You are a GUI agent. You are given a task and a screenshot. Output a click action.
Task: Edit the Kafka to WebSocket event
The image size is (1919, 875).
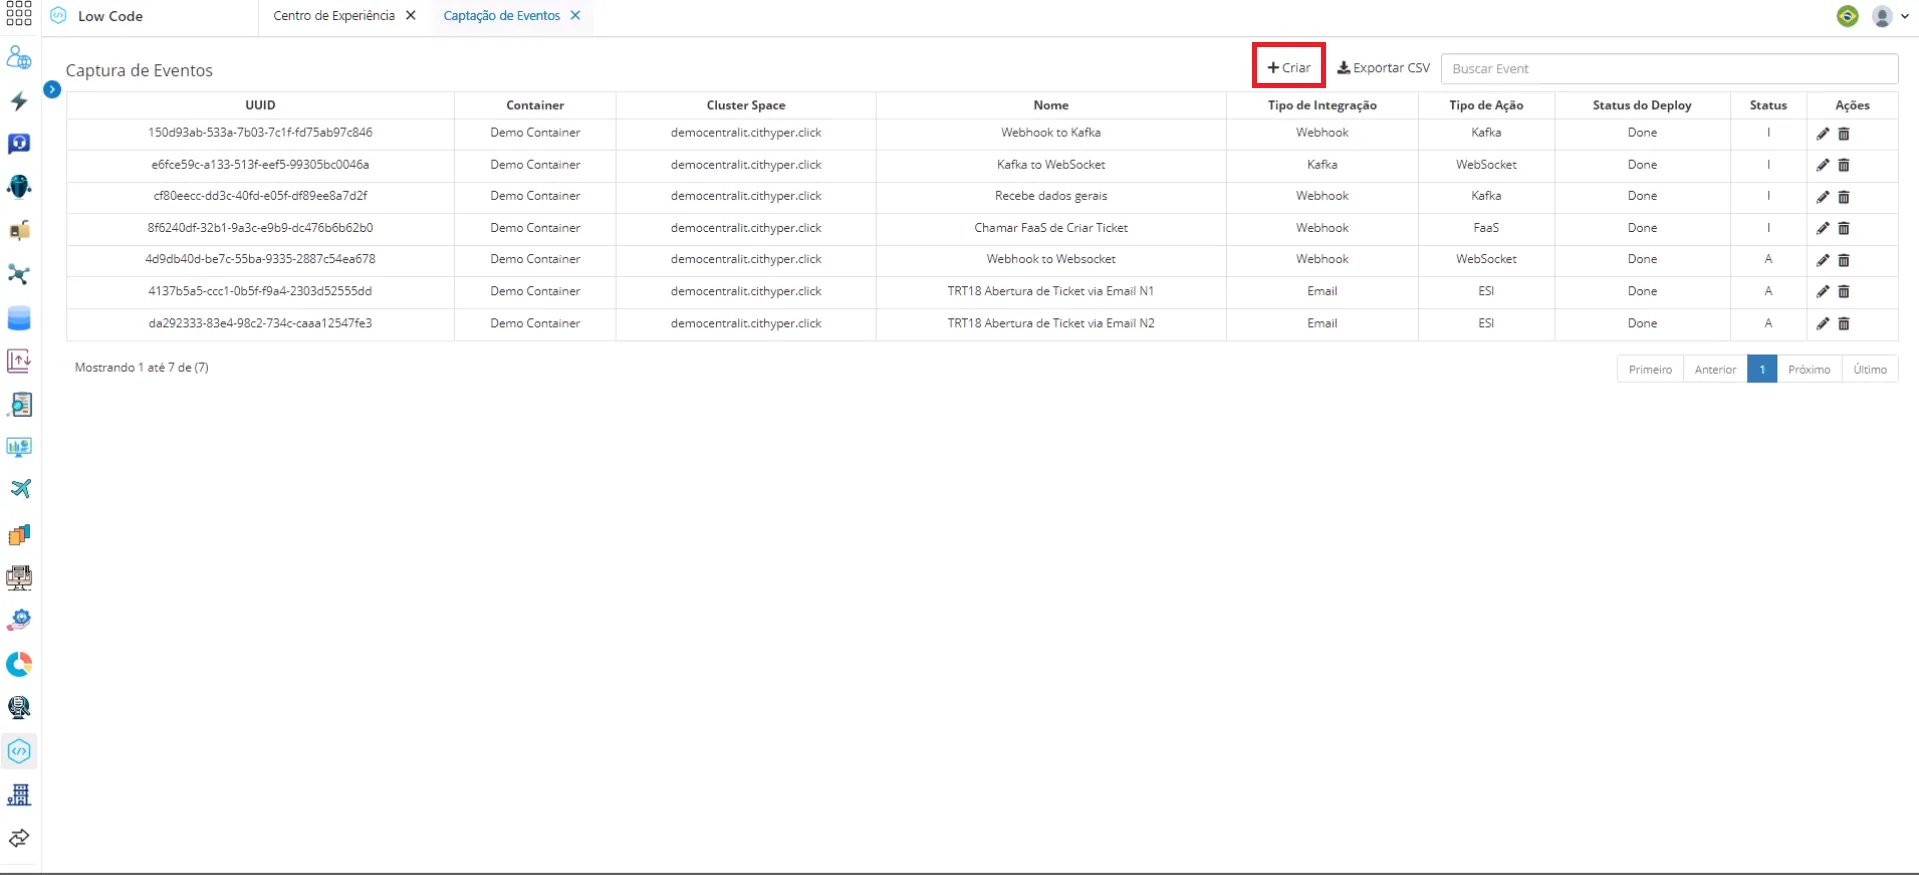[x=1823, y=165]
